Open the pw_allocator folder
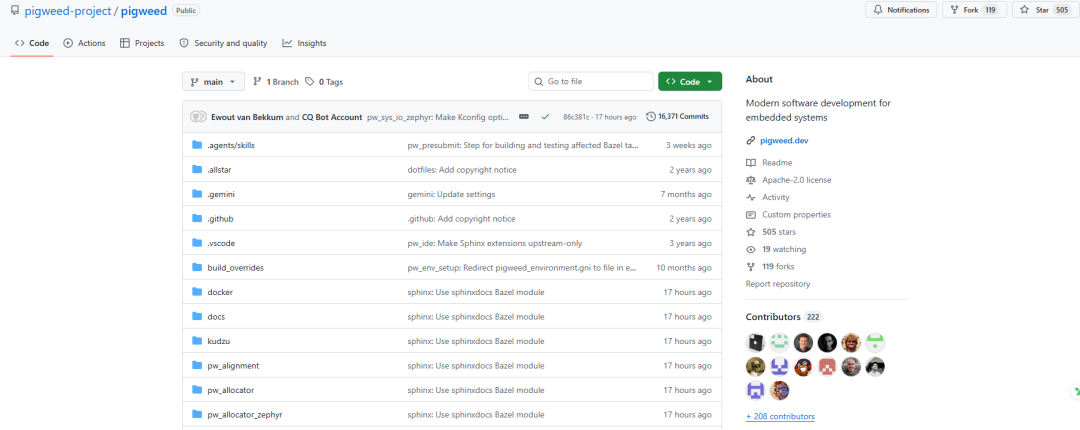The width and height of the screenshot is (1080, 430). point(231,390)
